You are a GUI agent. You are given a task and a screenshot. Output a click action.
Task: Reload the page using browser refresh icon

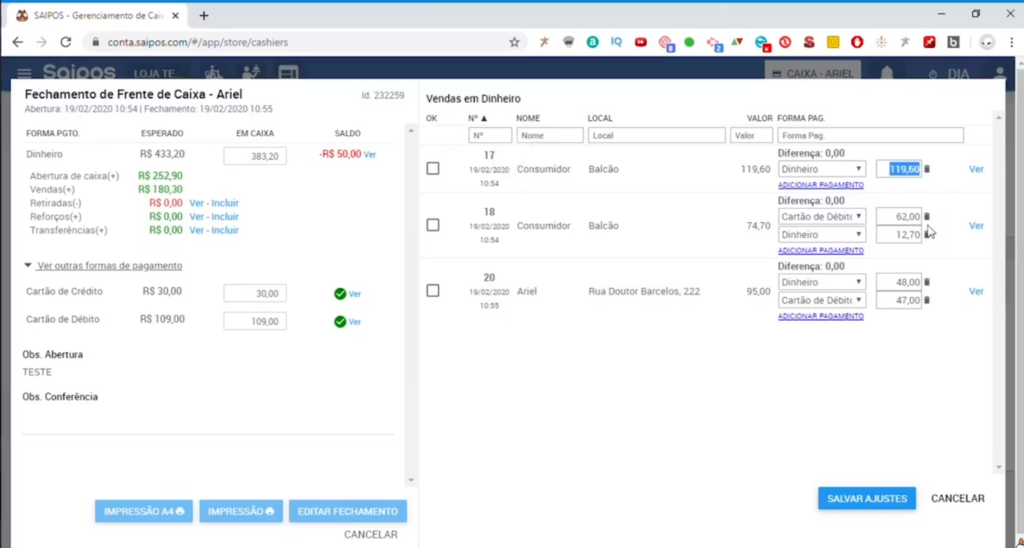click(66, 42)
